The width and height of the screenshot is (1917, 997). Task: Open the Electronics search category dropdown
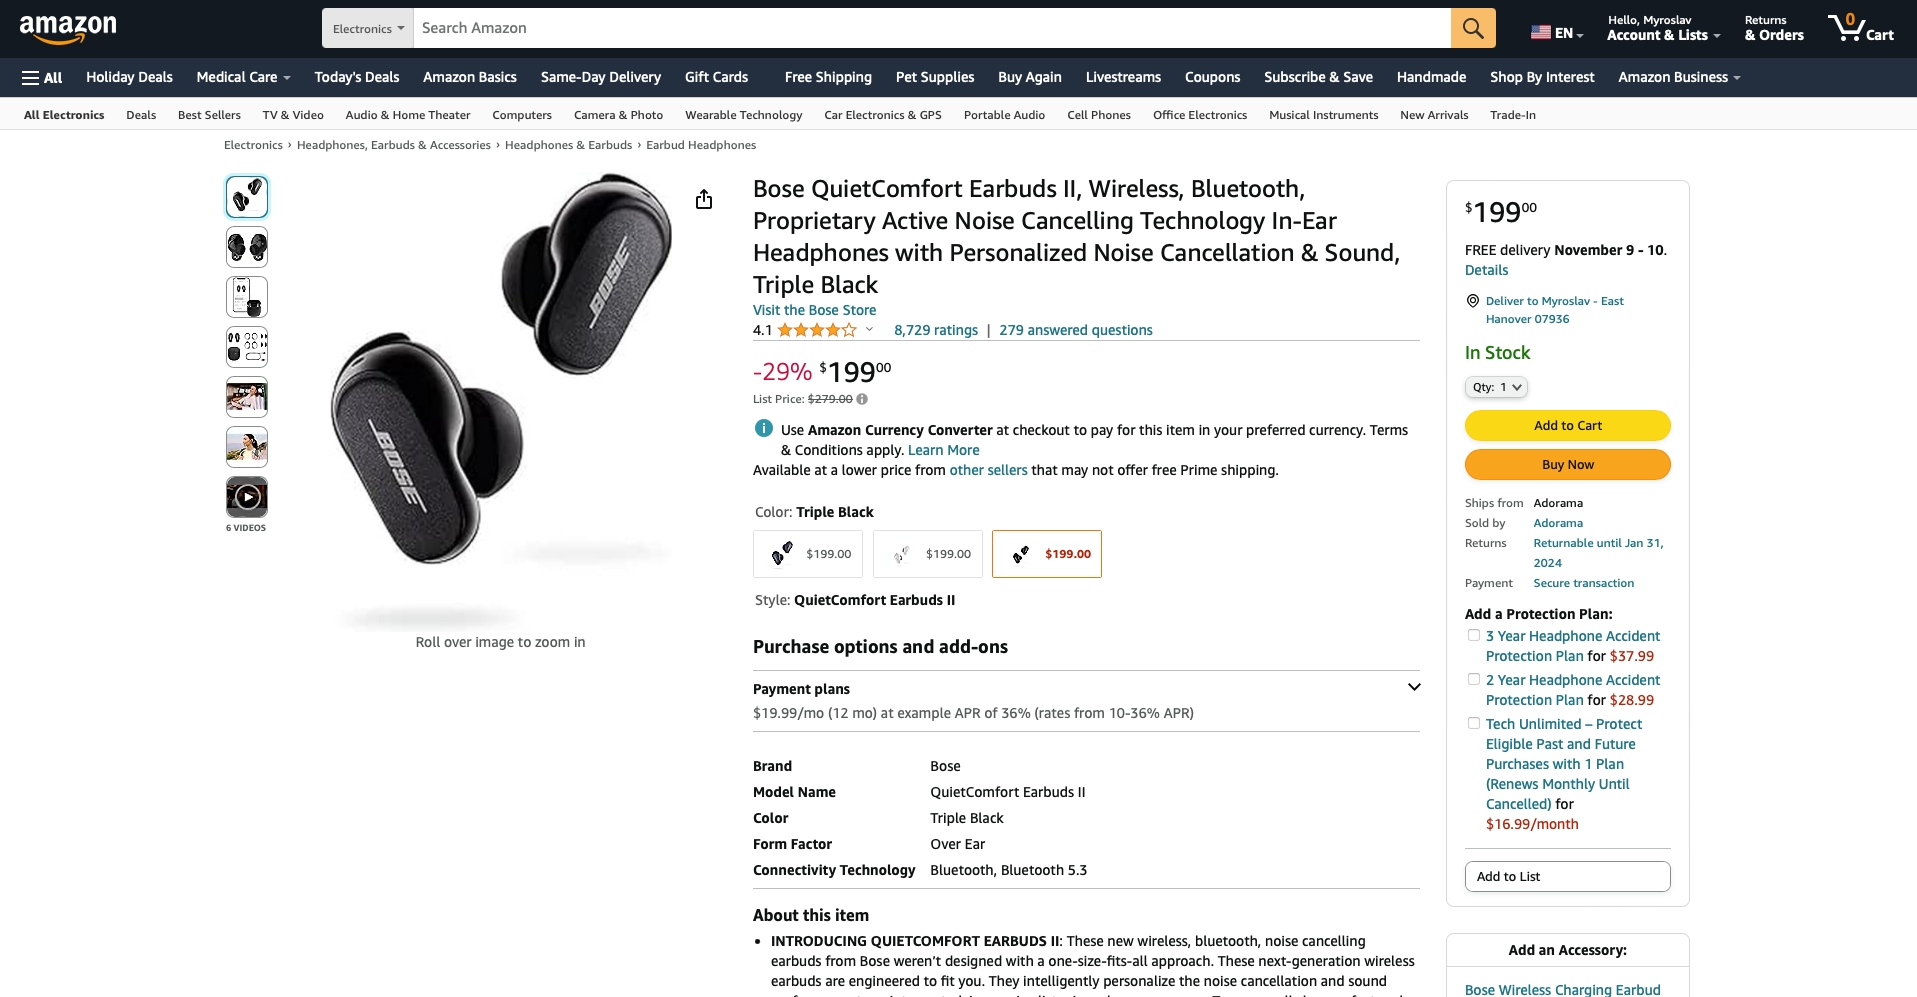(x=368, y=29)
